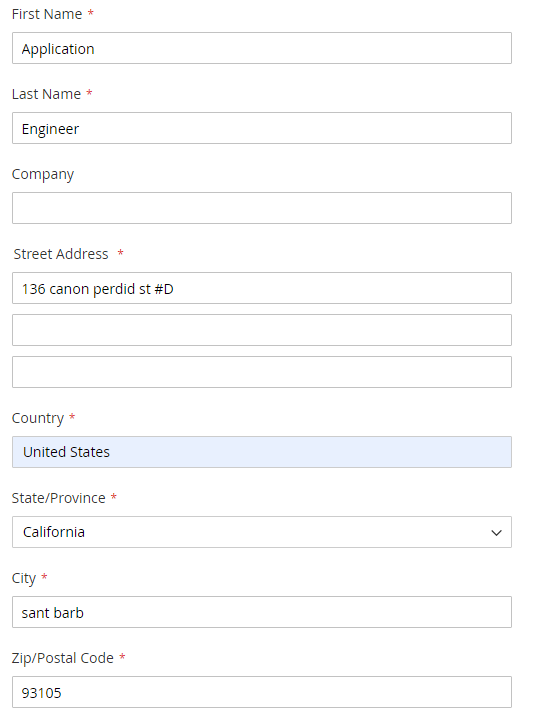Click the "Zip/Postal Code" label text
The width and height of the screenshot is (541, 727).
coord(63,658)
